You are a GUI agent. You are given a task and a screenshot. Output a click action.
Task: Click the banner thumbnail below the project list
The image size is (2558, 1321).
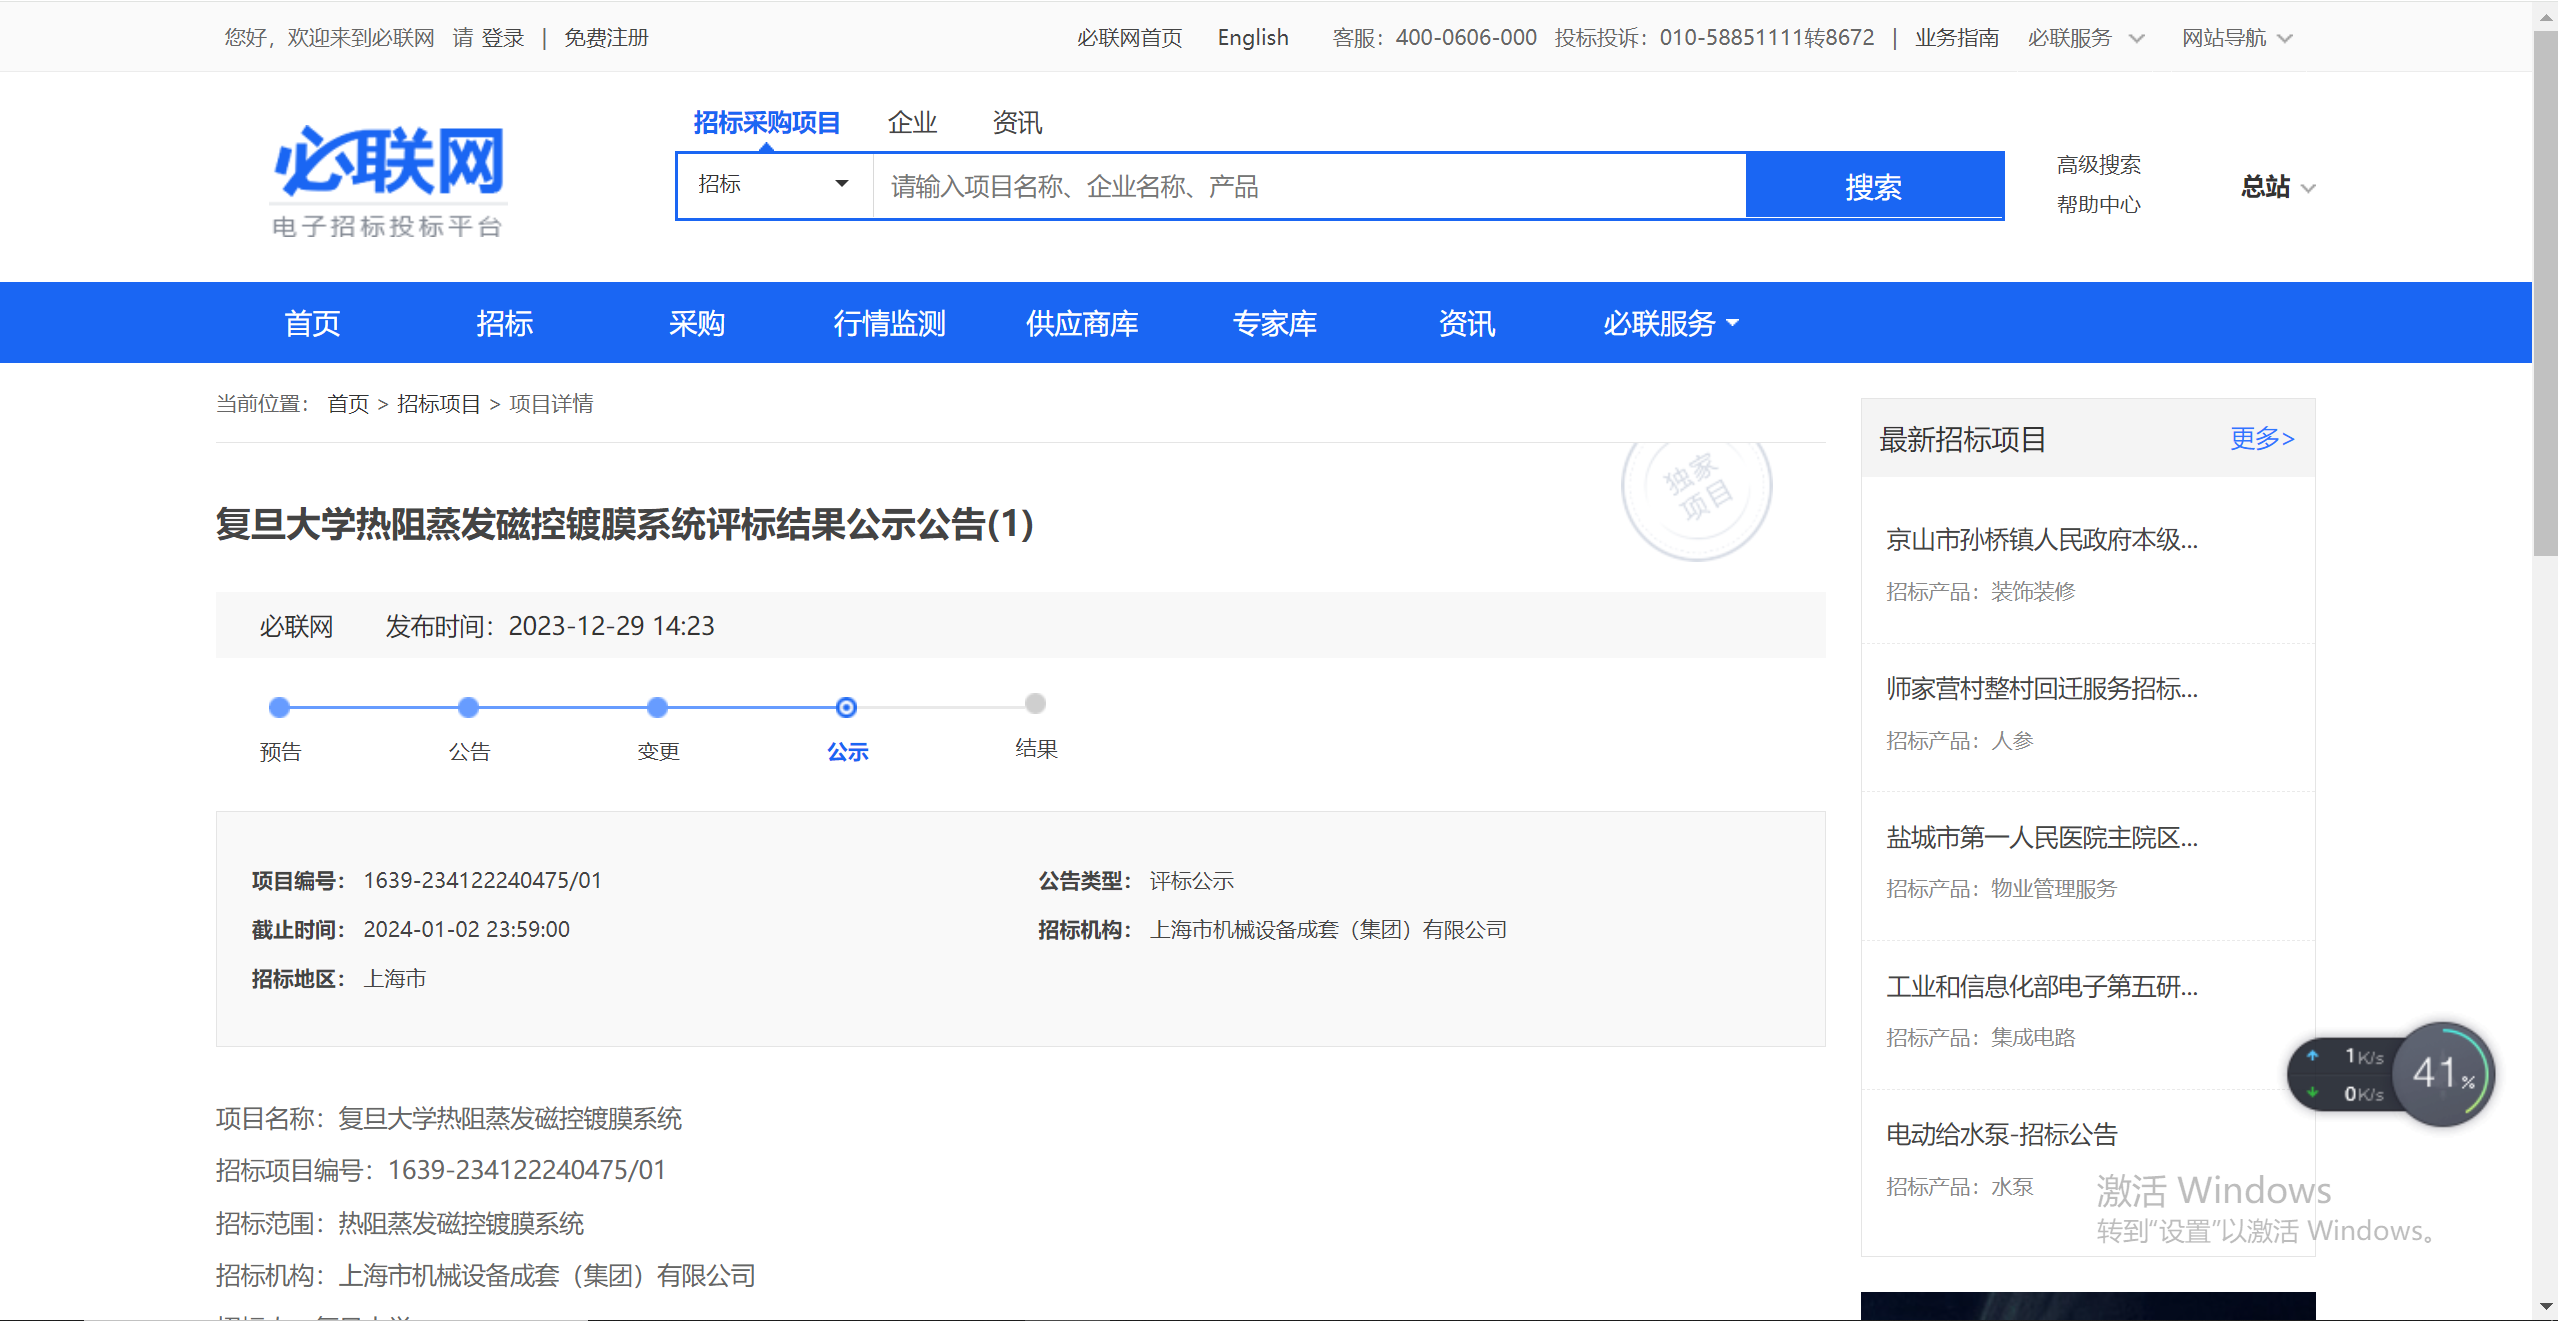coord(2088,1306)
